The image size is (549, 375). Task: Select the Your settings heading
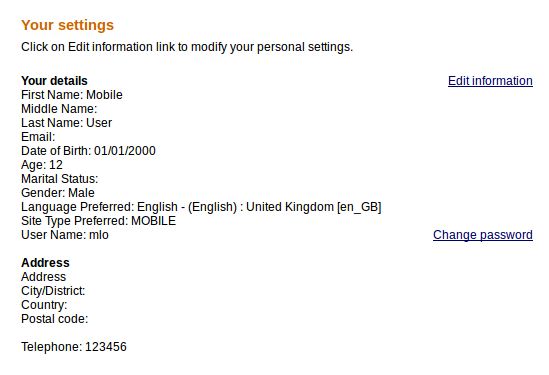pyautogui.click(x=68, y=25)
